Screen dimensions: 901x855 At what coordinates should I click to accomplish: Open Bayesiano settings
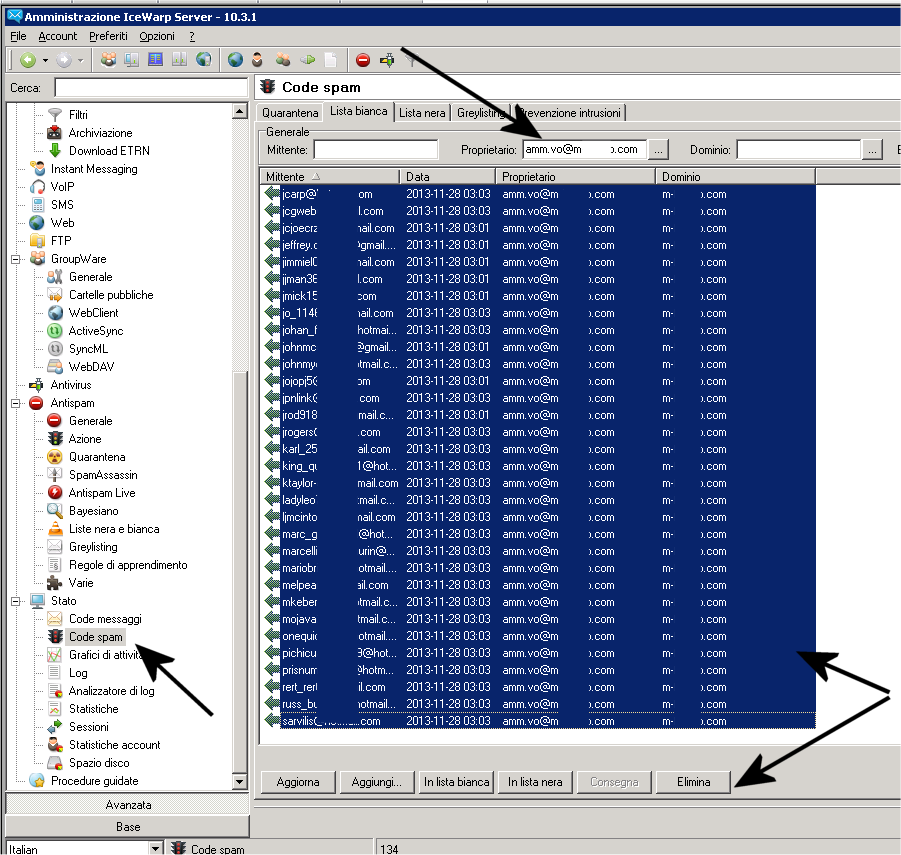click(94, 511)
